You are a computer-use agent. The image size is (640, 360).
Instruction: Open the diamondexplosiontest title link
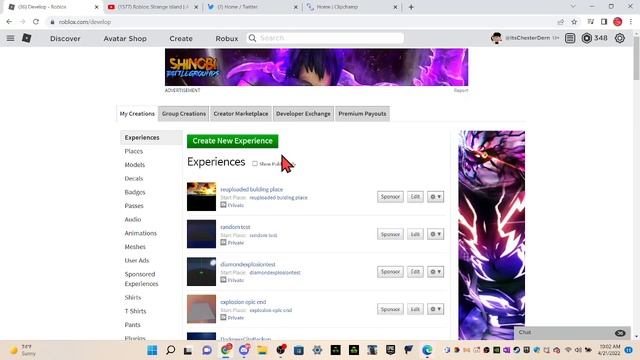(x=248, y=264)
